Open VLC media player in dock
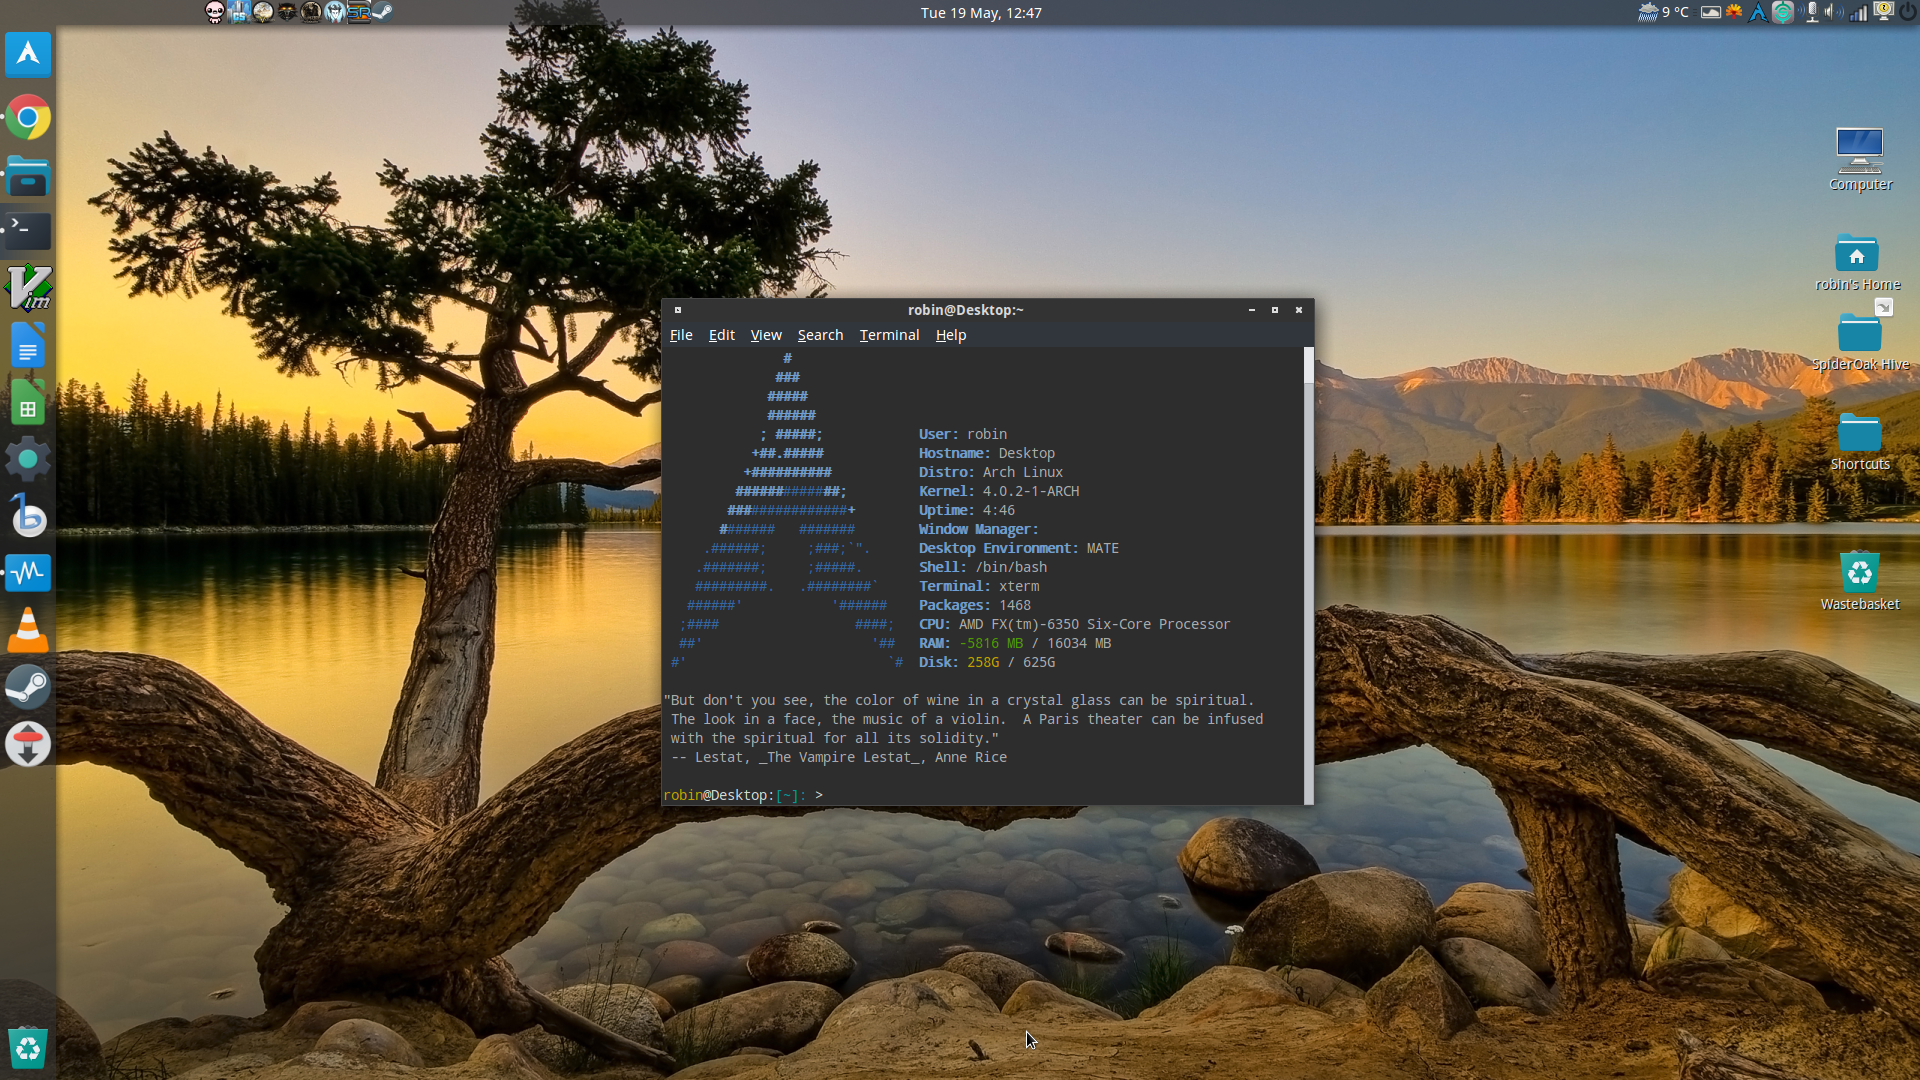Viewport: 1920px width, 1080px height. click(28, 630)
